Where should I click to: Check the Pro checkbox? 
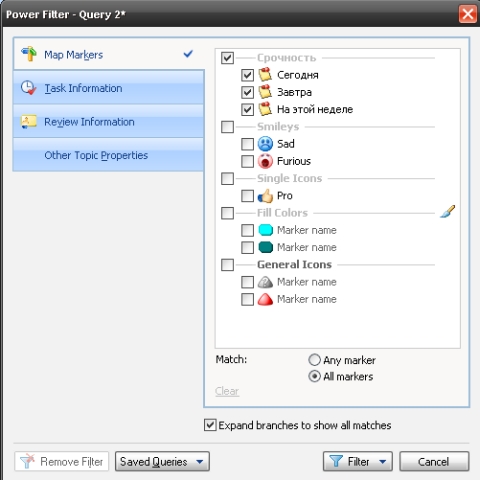pos(247,196)
